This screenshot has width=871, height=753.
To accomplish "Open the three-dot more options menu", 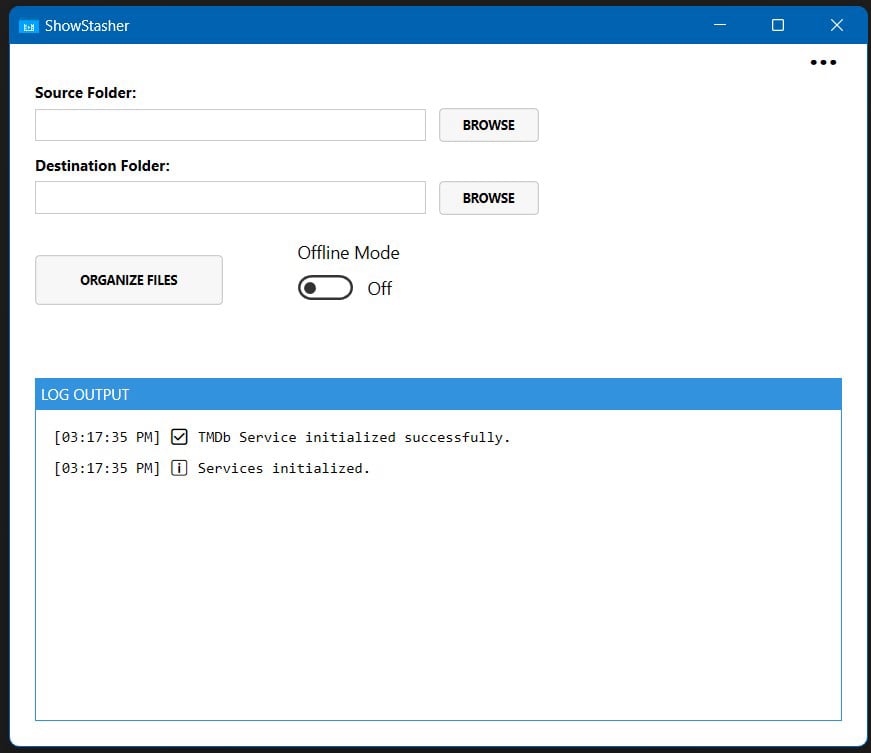I will [823, 62].
